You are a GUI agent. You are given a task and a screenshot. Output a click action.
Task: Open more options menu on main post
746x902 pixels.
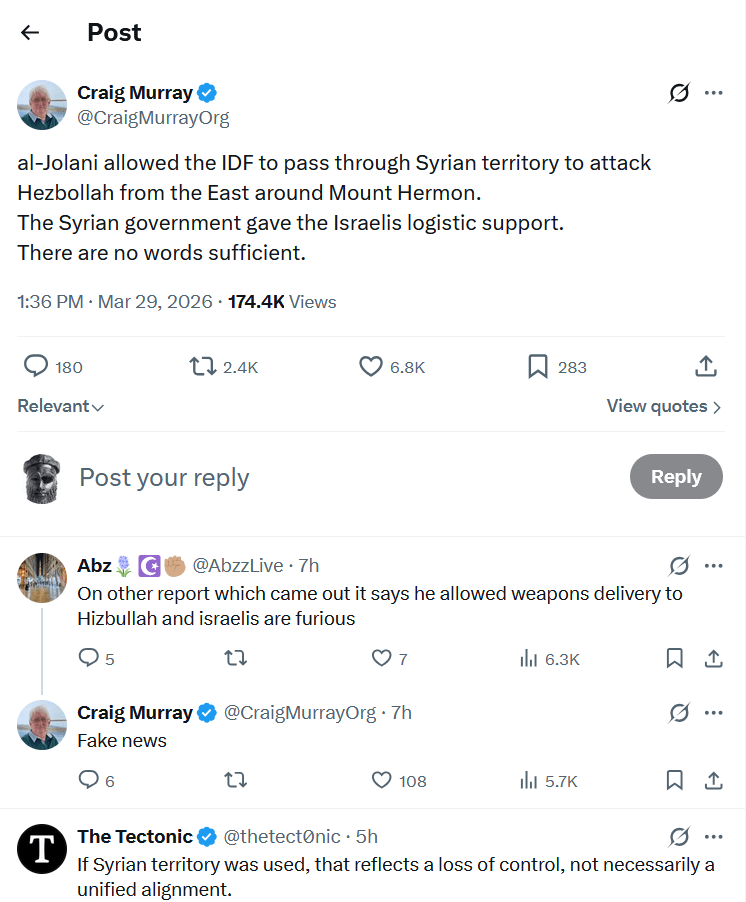713,93
